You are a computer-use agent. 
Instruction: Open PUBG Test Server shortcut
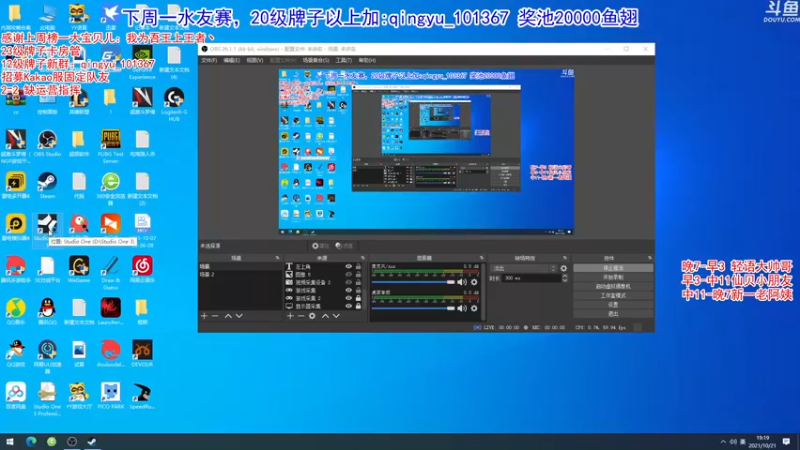[x=111, y=146]
